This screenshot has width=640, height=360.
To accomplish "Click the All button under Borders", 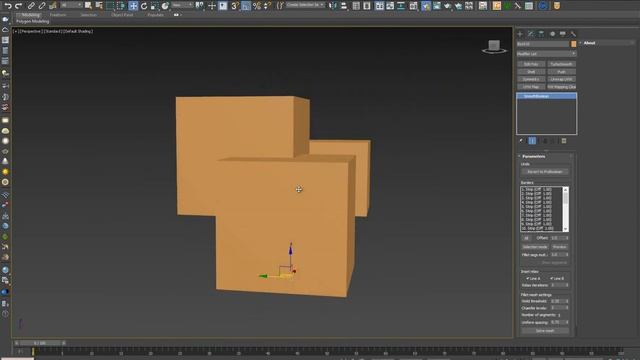I will pos(526,238).
